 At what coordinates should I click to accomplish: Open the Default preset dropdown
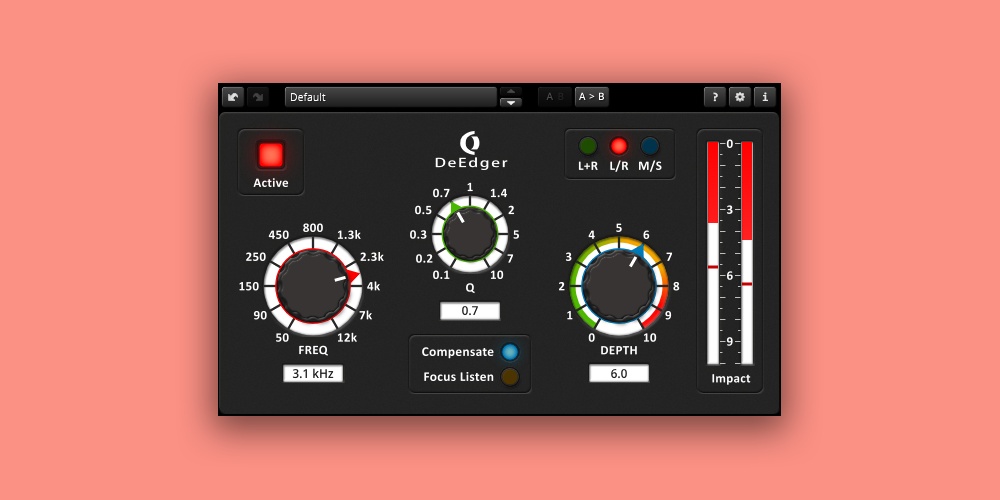(x=390, y=97)
